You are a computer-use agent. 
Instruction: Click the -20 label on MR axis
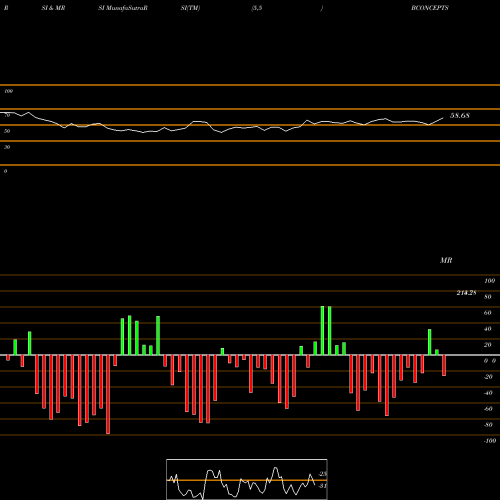[488, 377]
